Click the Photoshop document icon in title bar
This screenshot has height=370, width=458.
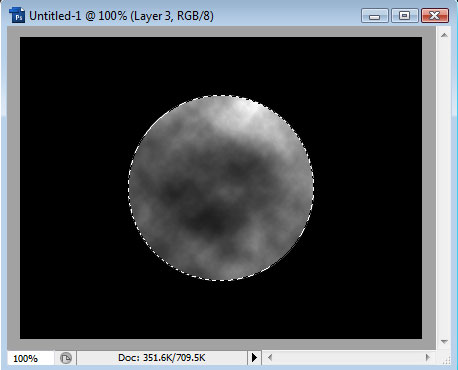click(17, 15)
